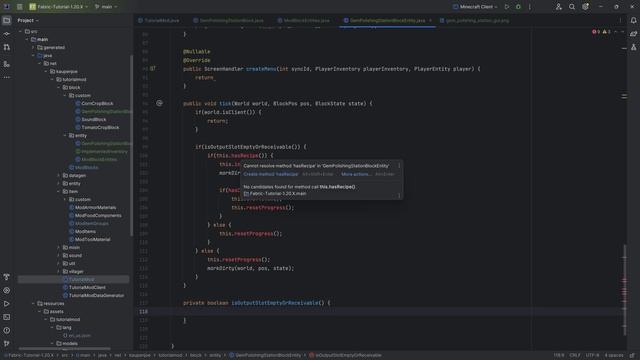Open the Notifications bell panel

point(633,20)
